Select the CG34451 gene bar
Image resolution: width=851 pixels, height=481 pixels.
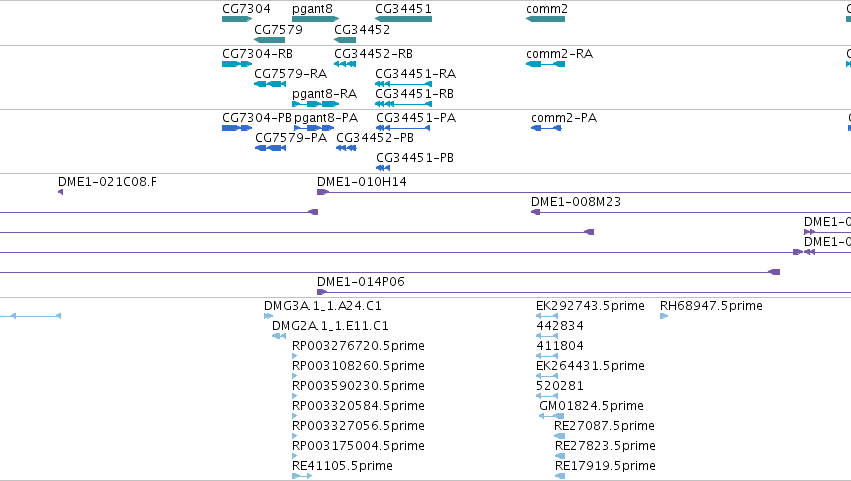403,19
